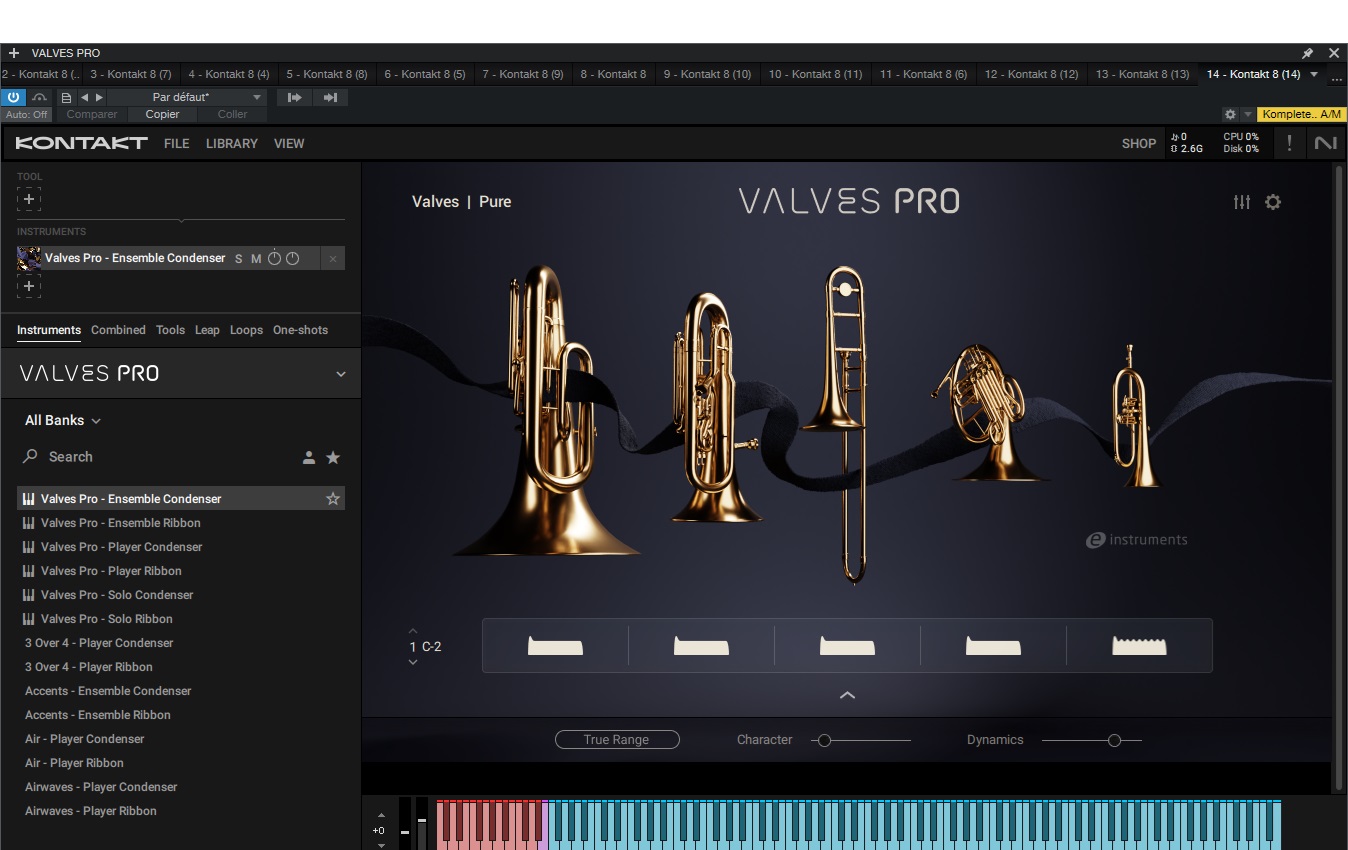The height and width of the screenshot is (850, 1348).
Task: Open the Par défaut preset dropdown
Action: pyautogui.click(x=211, y=97)
